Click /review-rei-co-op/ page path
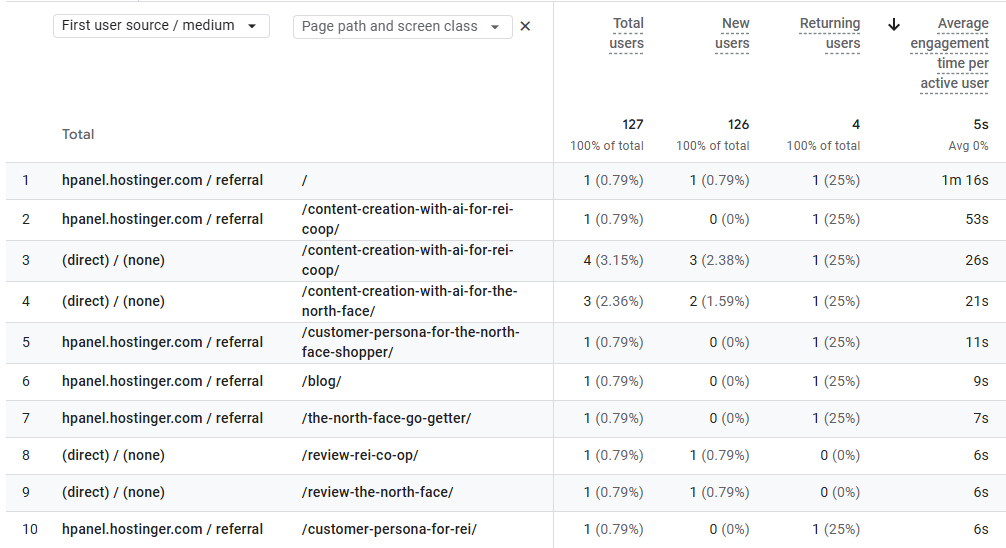This screenshot has height=548, width=1006. point(359,455)
